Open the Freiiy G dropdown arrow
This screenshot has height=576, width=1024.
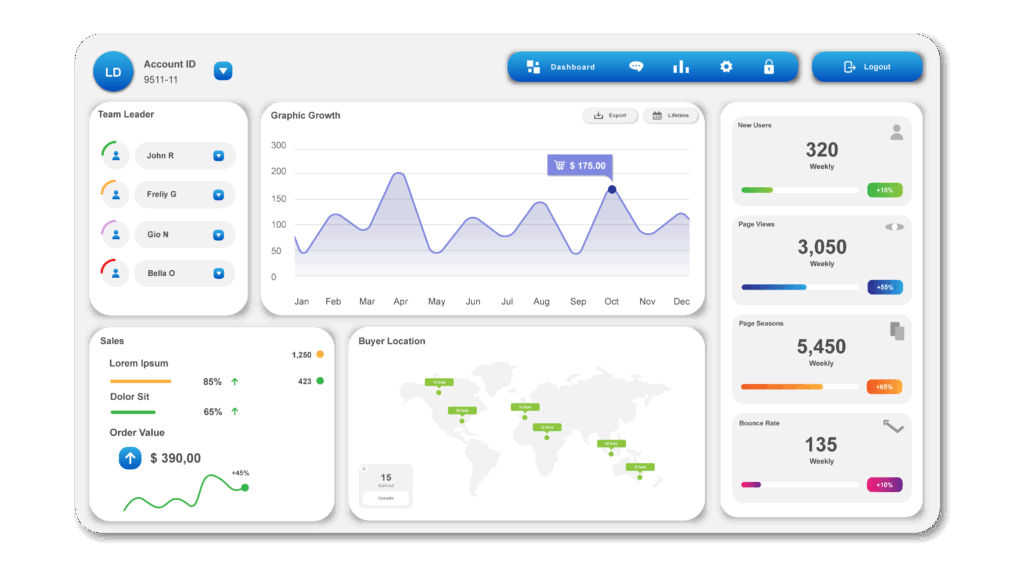(x=218, y=195)
